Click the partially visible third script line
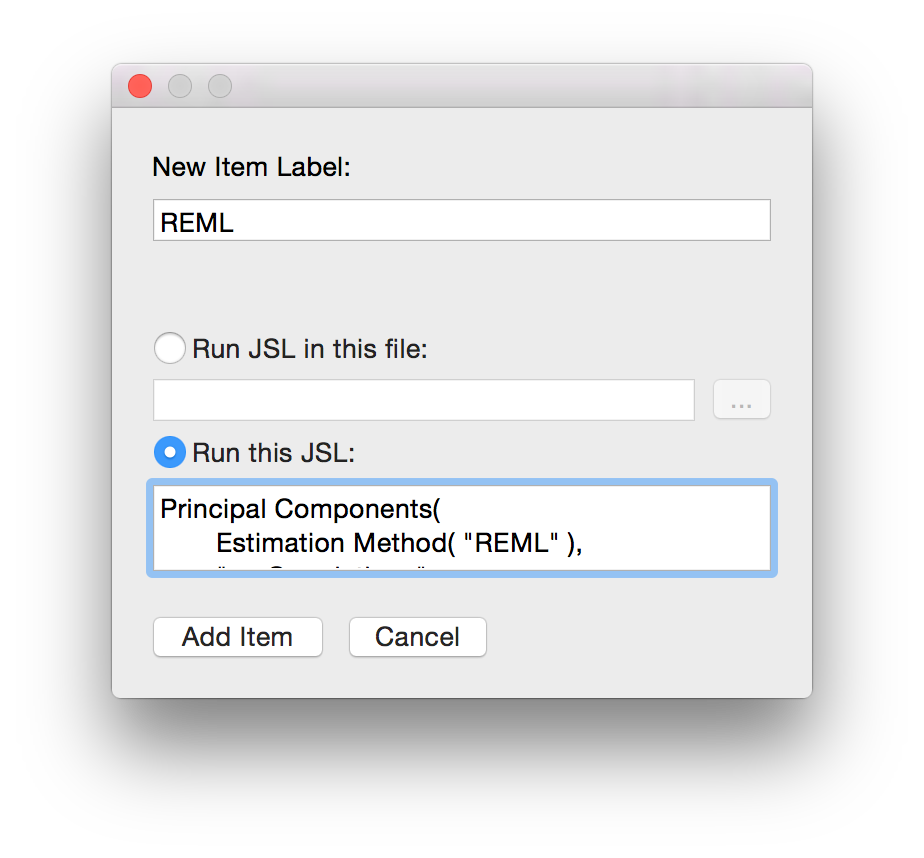 pos(320,568)
